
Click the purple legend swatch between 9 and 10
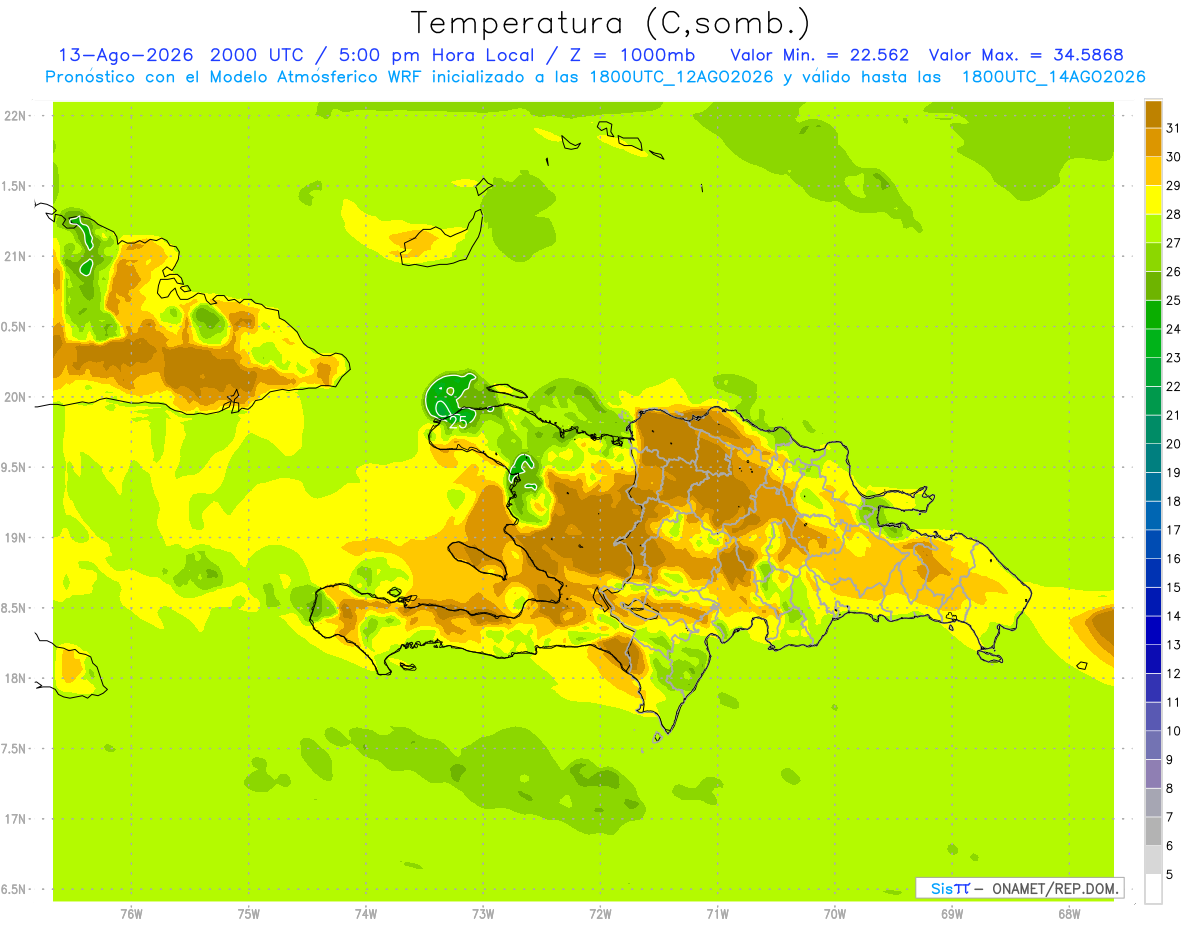[1153, 745]
